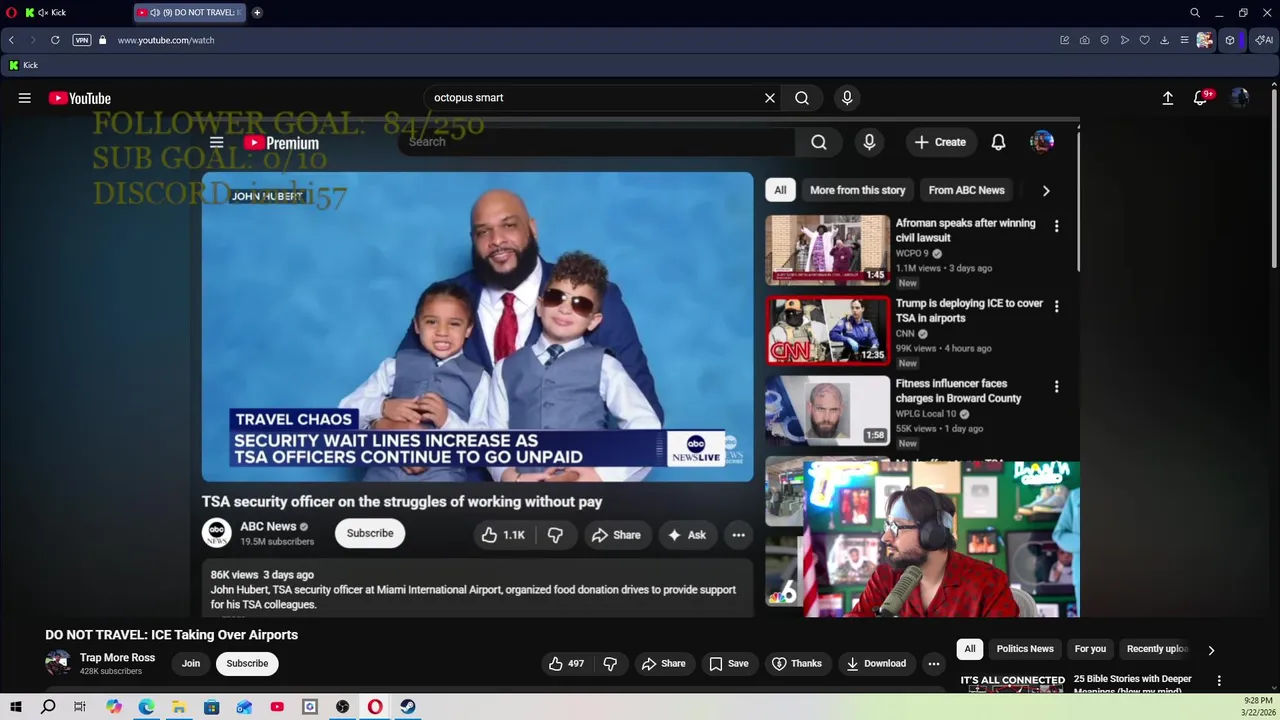Viewport: 1280px width, 720px height.
Task: Open the embedded Premium guide menu icon
Action: pos(216,142)
